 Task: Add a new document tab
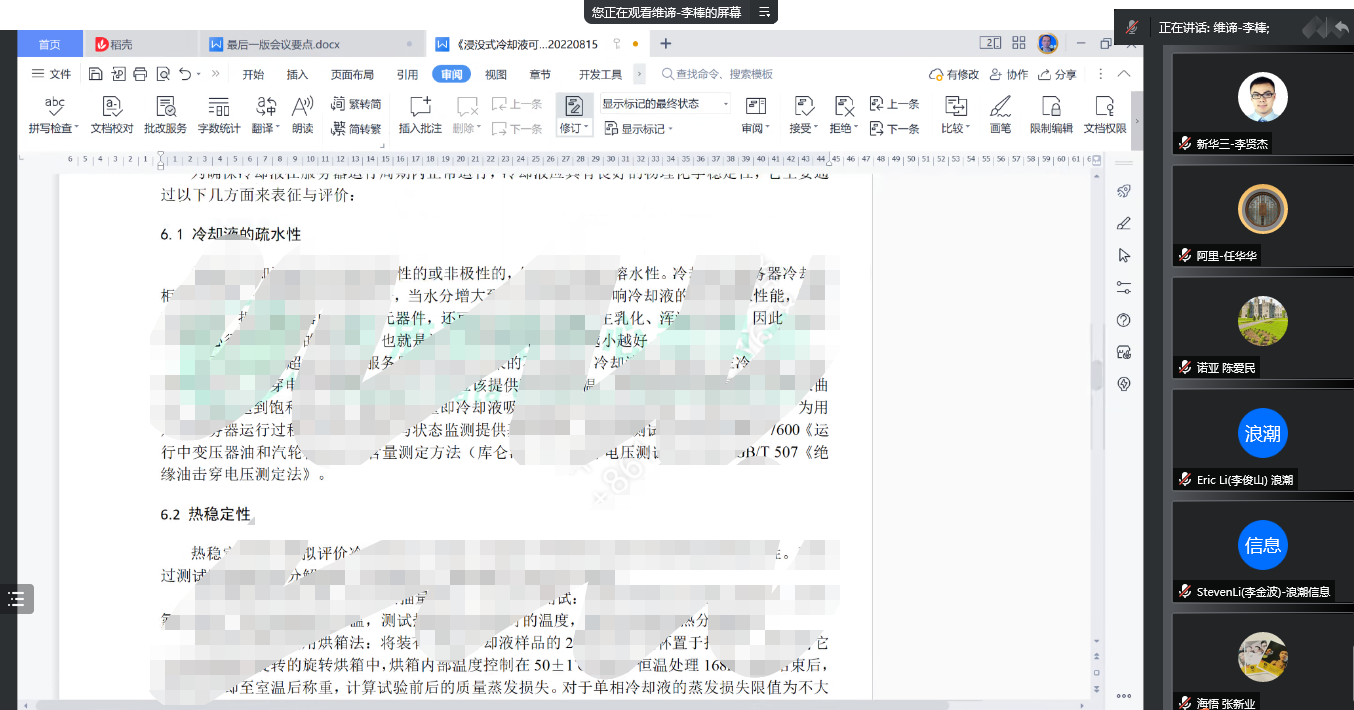[666, 44]
